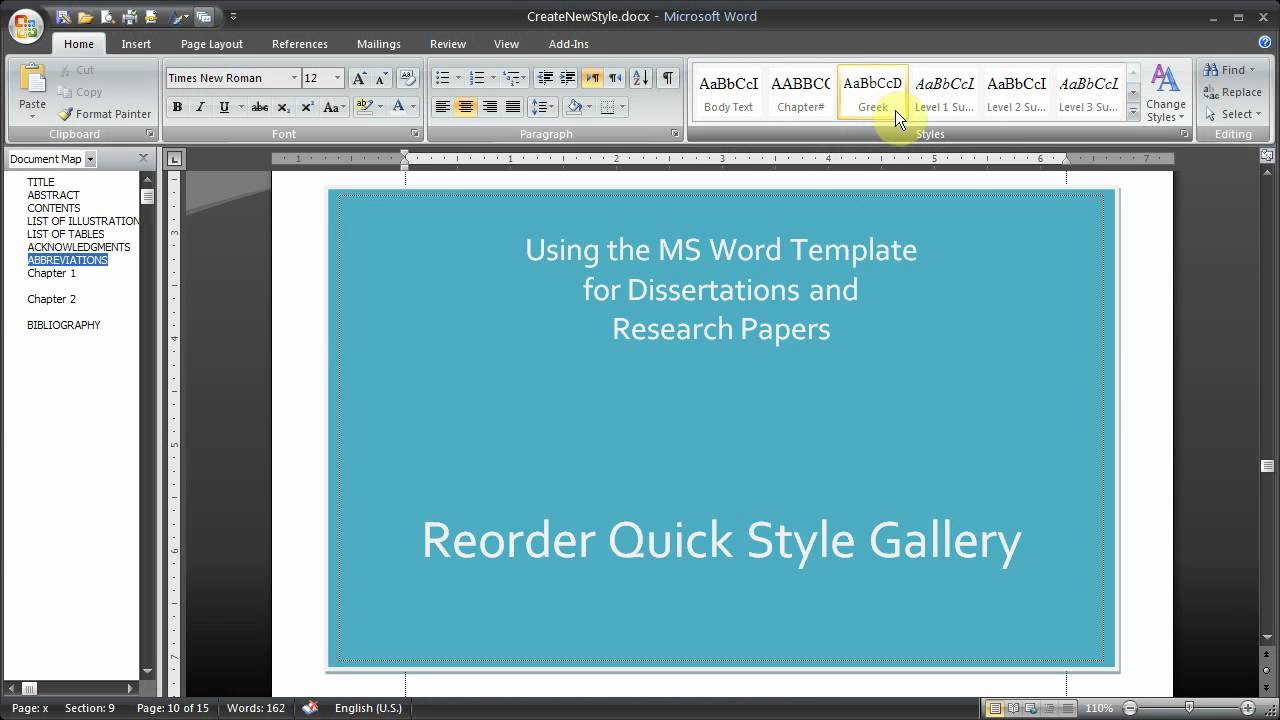Apply the font color
Image resolution: width=1280 pixels, height=720 pixels.
pyautogui.click(x=398, y=107)
